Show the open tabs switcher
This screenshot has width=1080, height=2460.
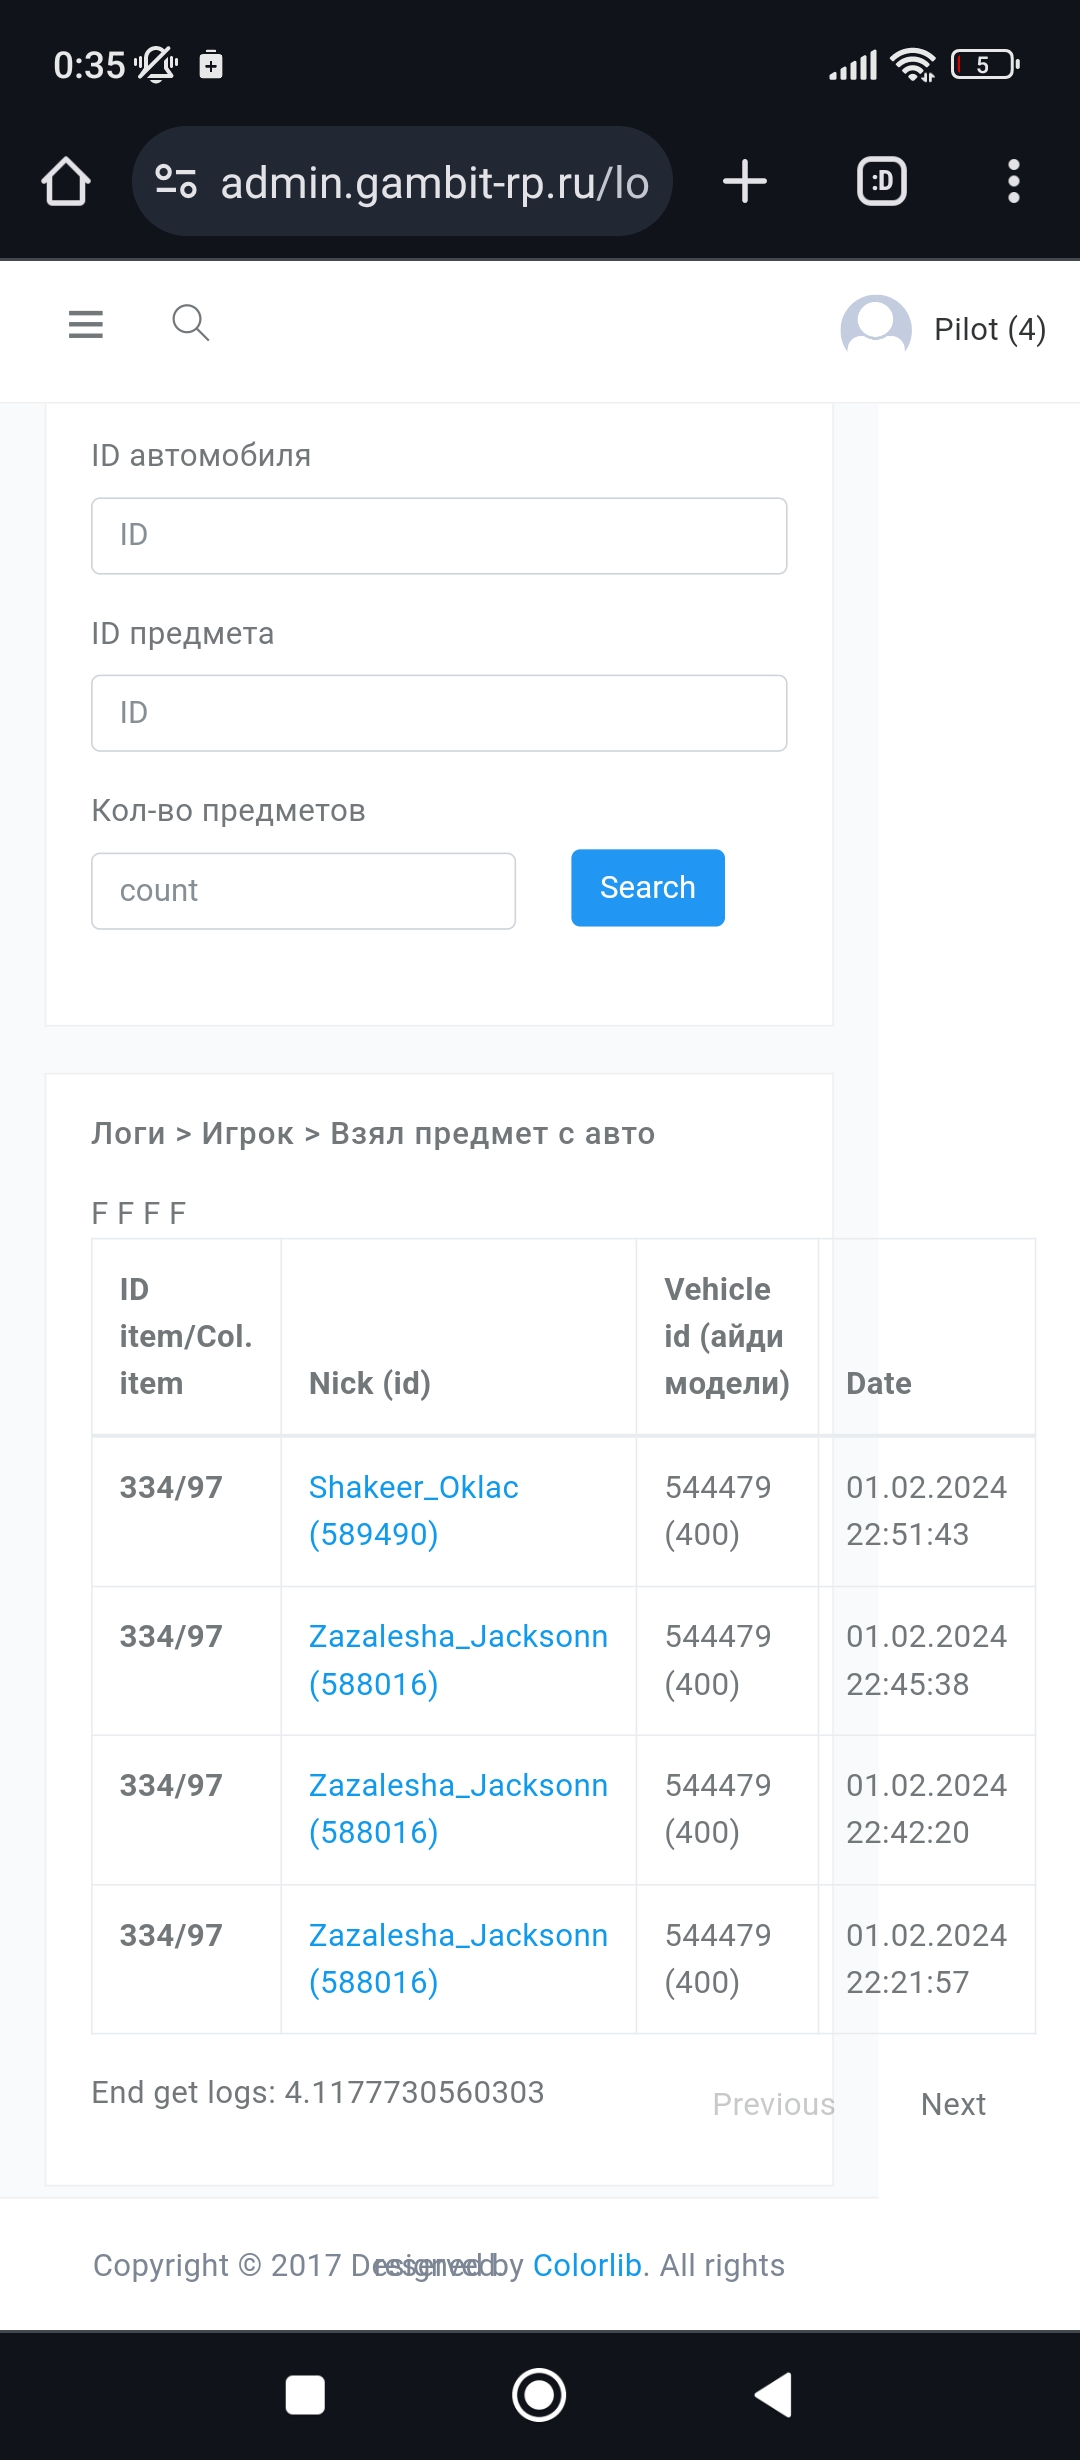click(882, 182)
